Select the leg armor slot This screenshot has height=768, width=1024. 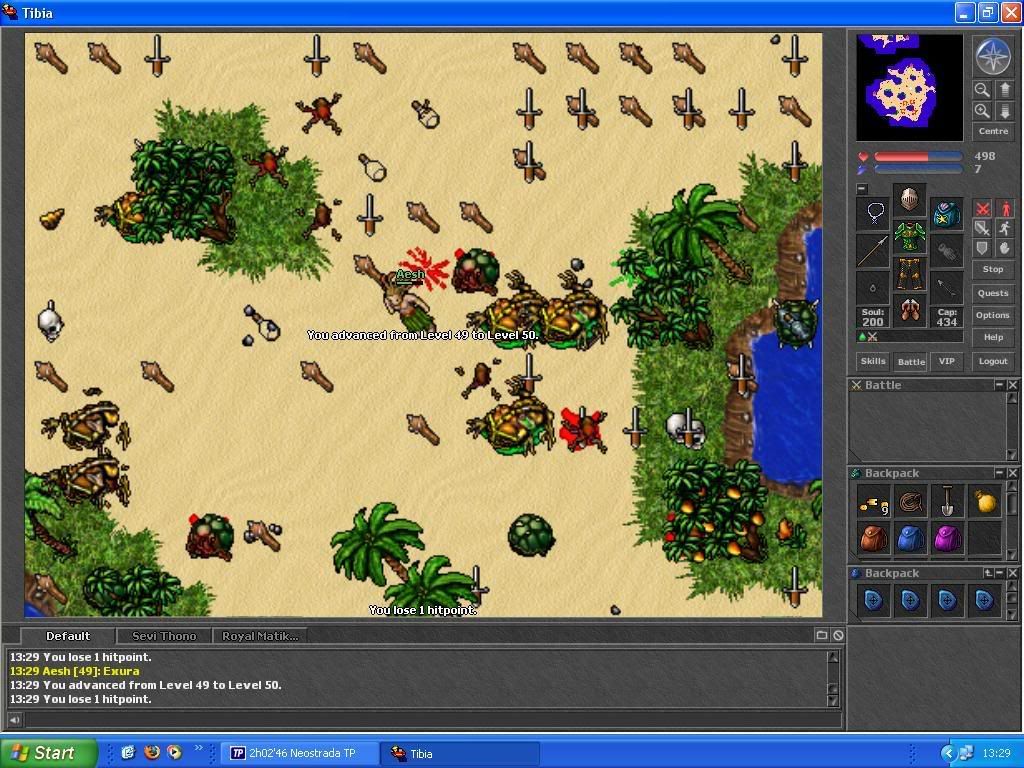pos(909,274)
